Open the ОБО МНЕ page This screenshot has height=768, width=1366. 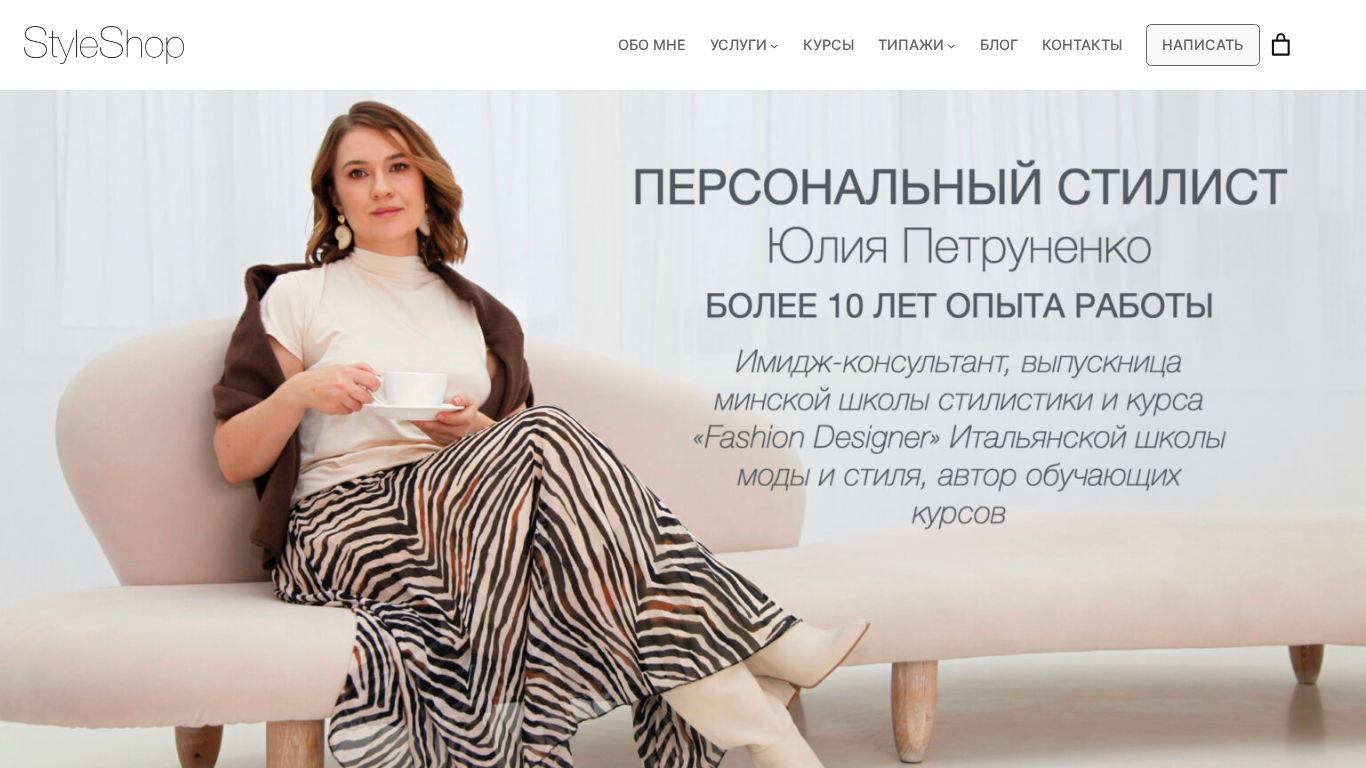[x=652, y=45]
